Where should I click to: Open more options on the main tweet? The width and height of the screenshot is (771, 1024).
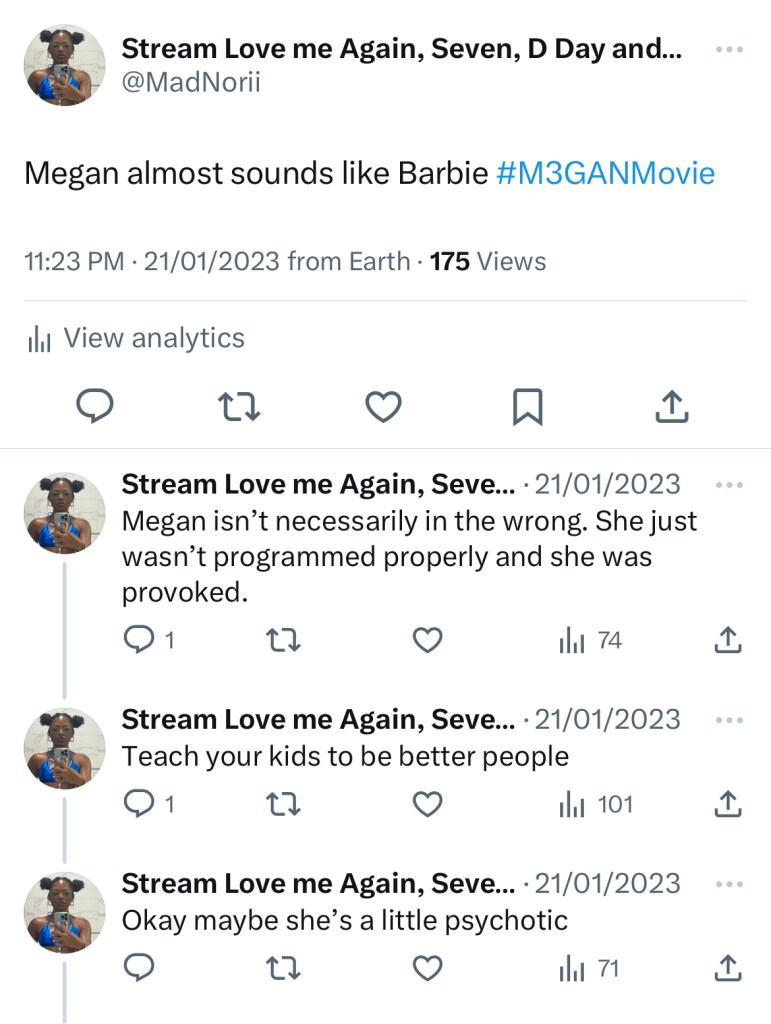(x=730, y=50)
